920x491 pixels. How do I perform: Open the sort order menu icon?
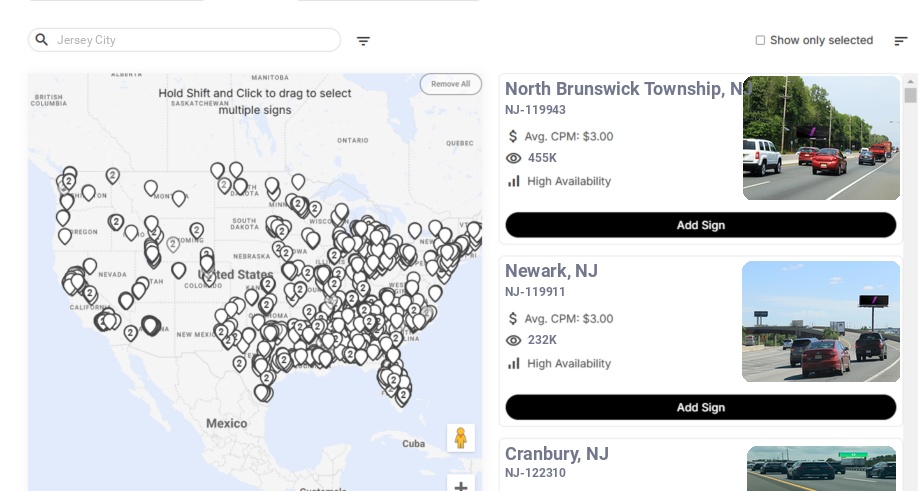(x=900, y=41)
